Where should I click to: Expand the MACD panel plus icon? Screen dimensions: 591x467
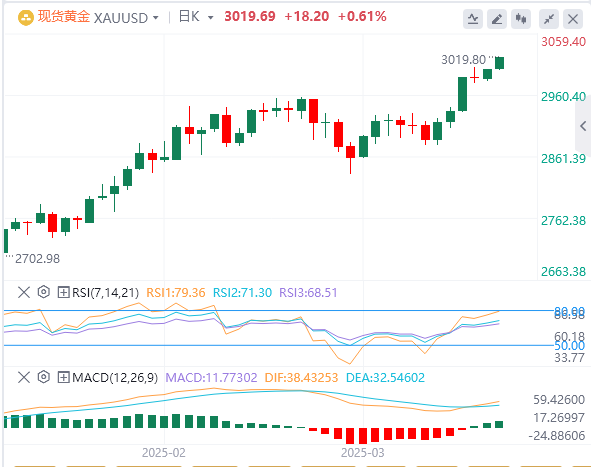63,377
